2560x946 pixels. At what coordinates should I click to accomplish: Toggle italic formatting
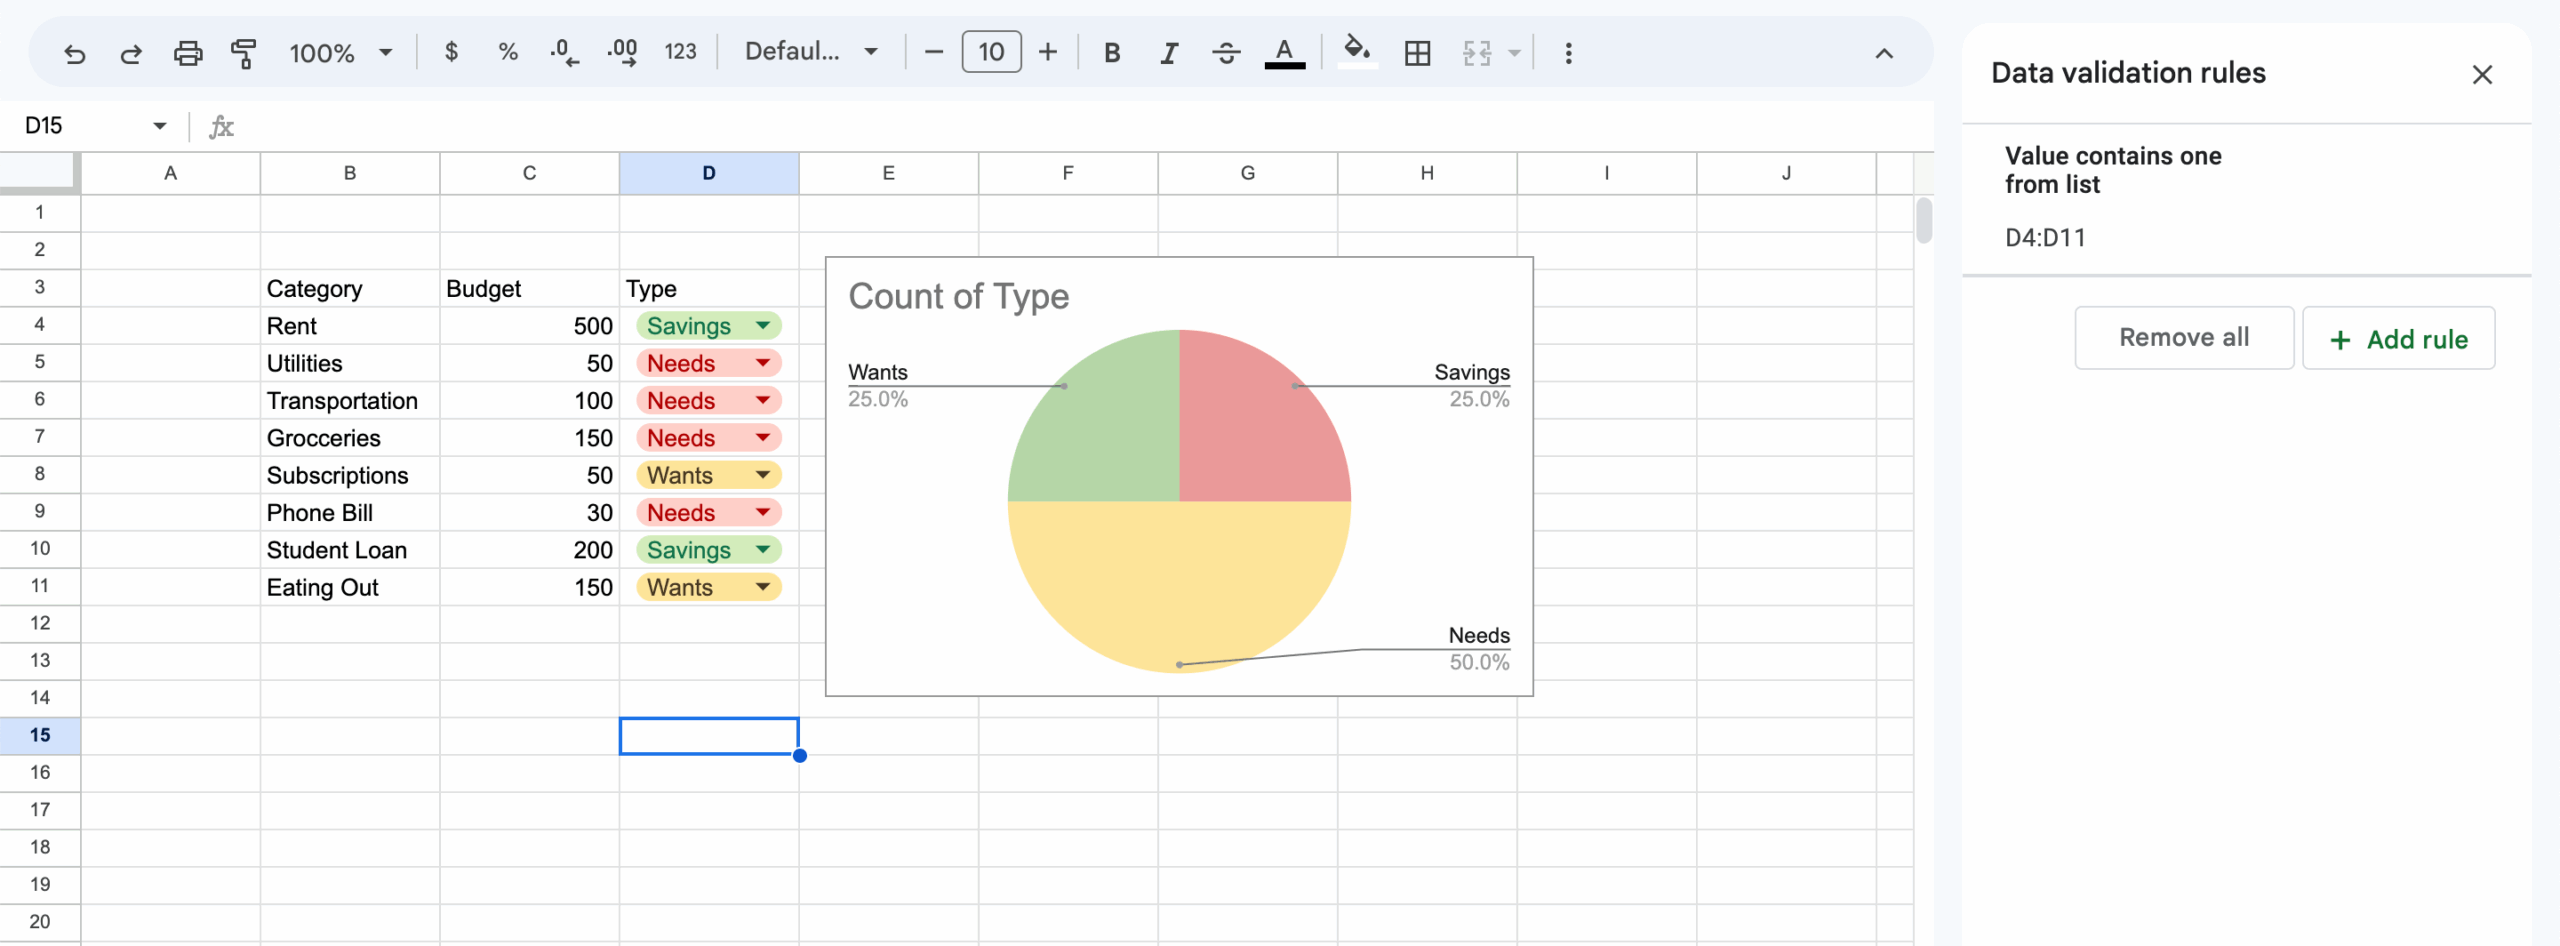pyautogui.click(x=1169, y=53)
